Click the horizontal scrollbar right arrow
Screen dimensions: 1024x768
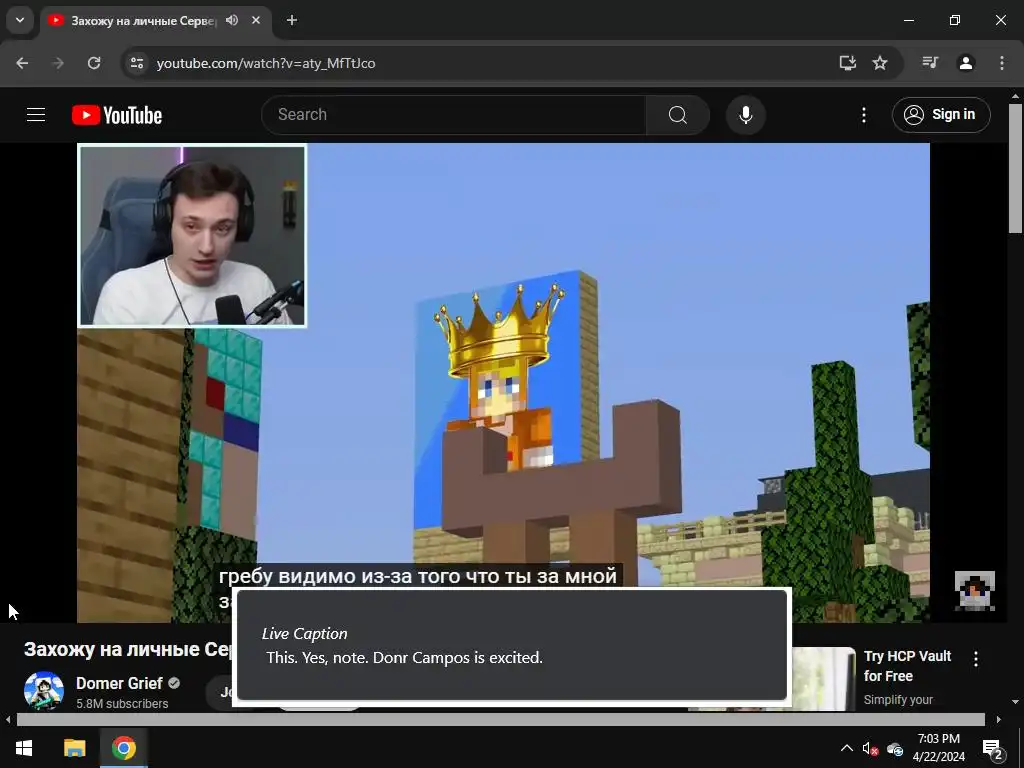point(999,720)
